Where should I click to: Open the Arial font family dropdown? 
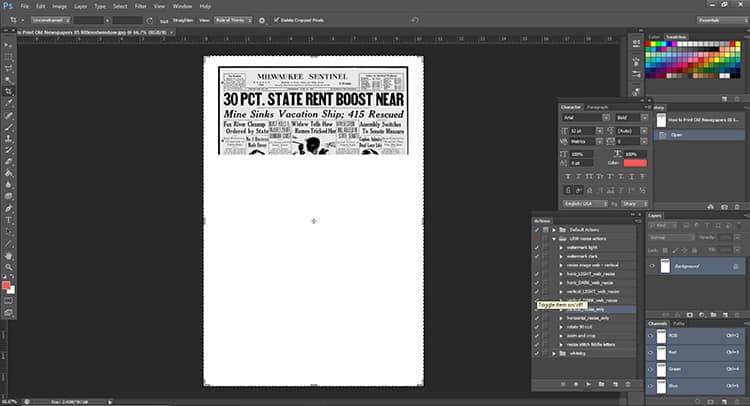pos(585,118)
